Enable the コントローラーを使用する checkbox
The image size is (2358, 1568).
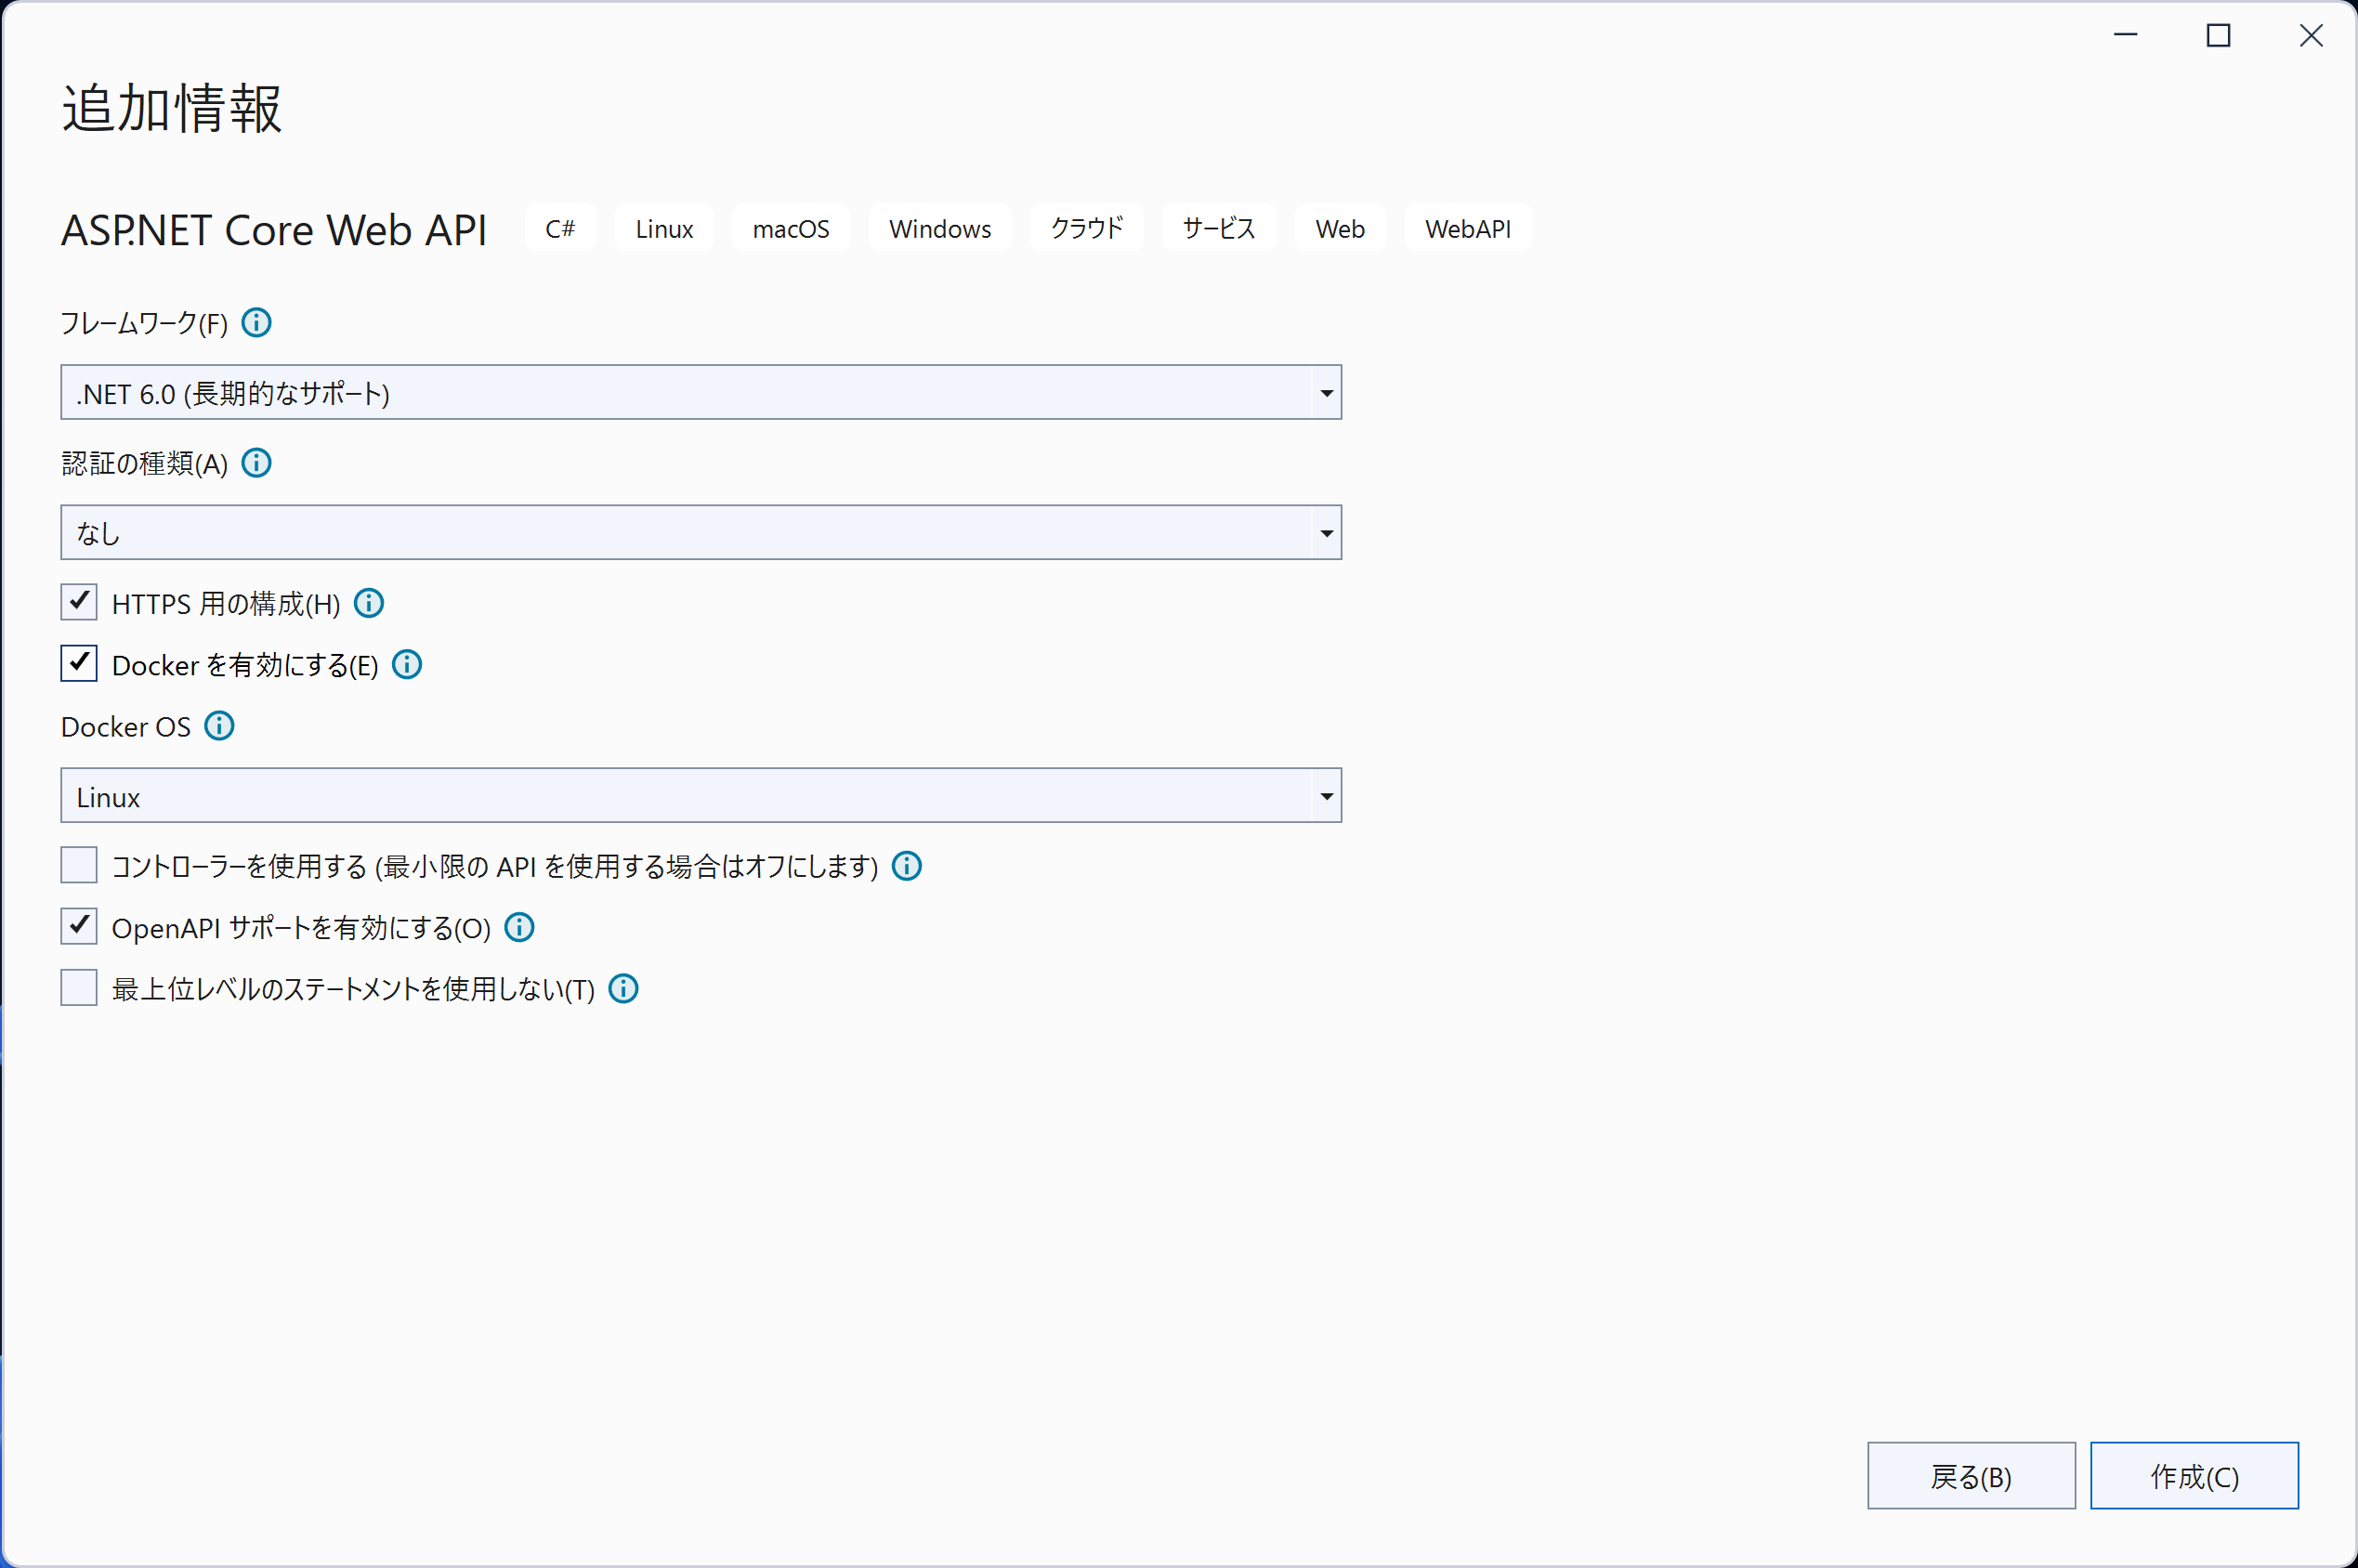[x=79, y=865]
